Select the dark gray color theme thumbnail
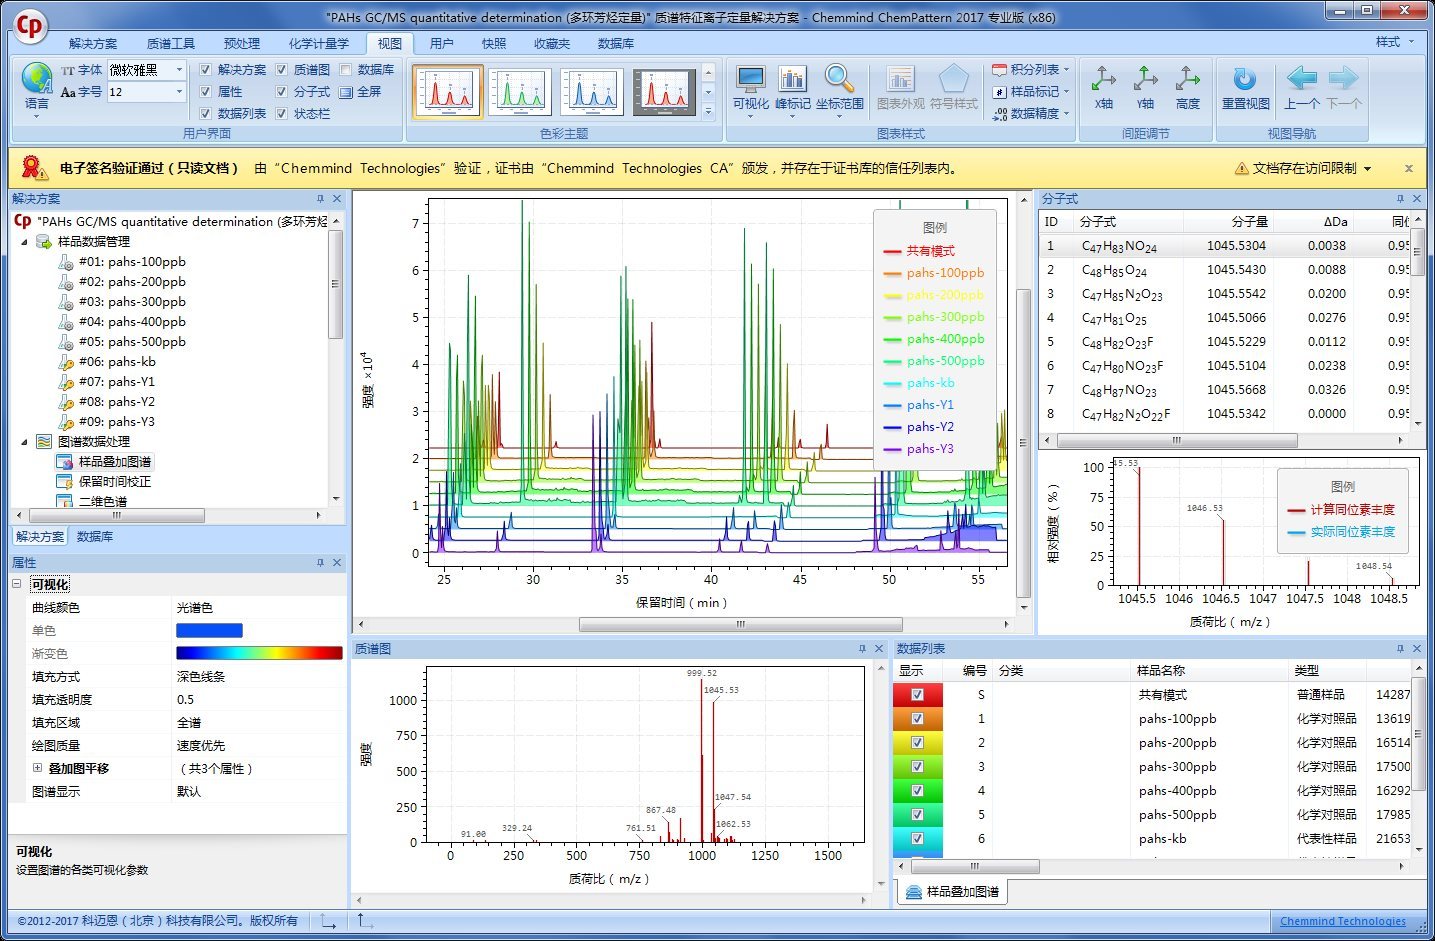This screenshot has width=1435, height=941. [x=664, y=92]
